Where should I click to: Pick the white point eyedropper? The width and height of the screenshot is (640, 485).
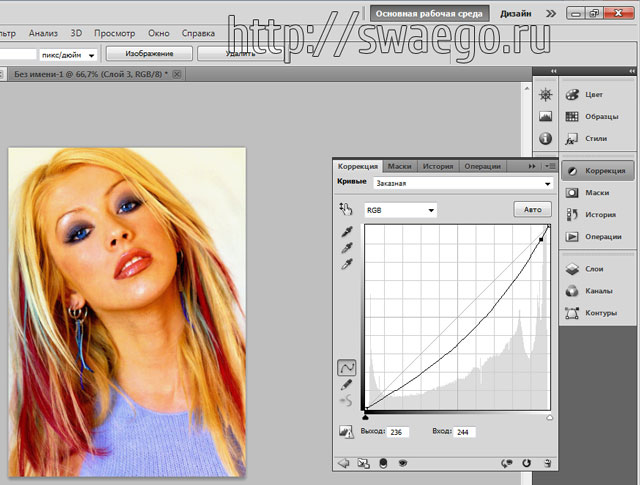347,264
